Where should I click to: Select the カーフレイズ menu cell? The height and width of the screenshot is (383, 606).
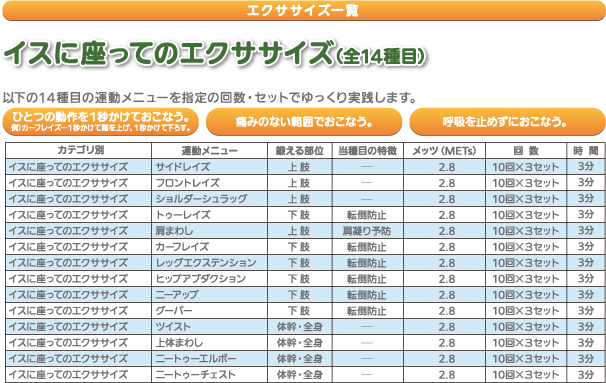[209, 247]
